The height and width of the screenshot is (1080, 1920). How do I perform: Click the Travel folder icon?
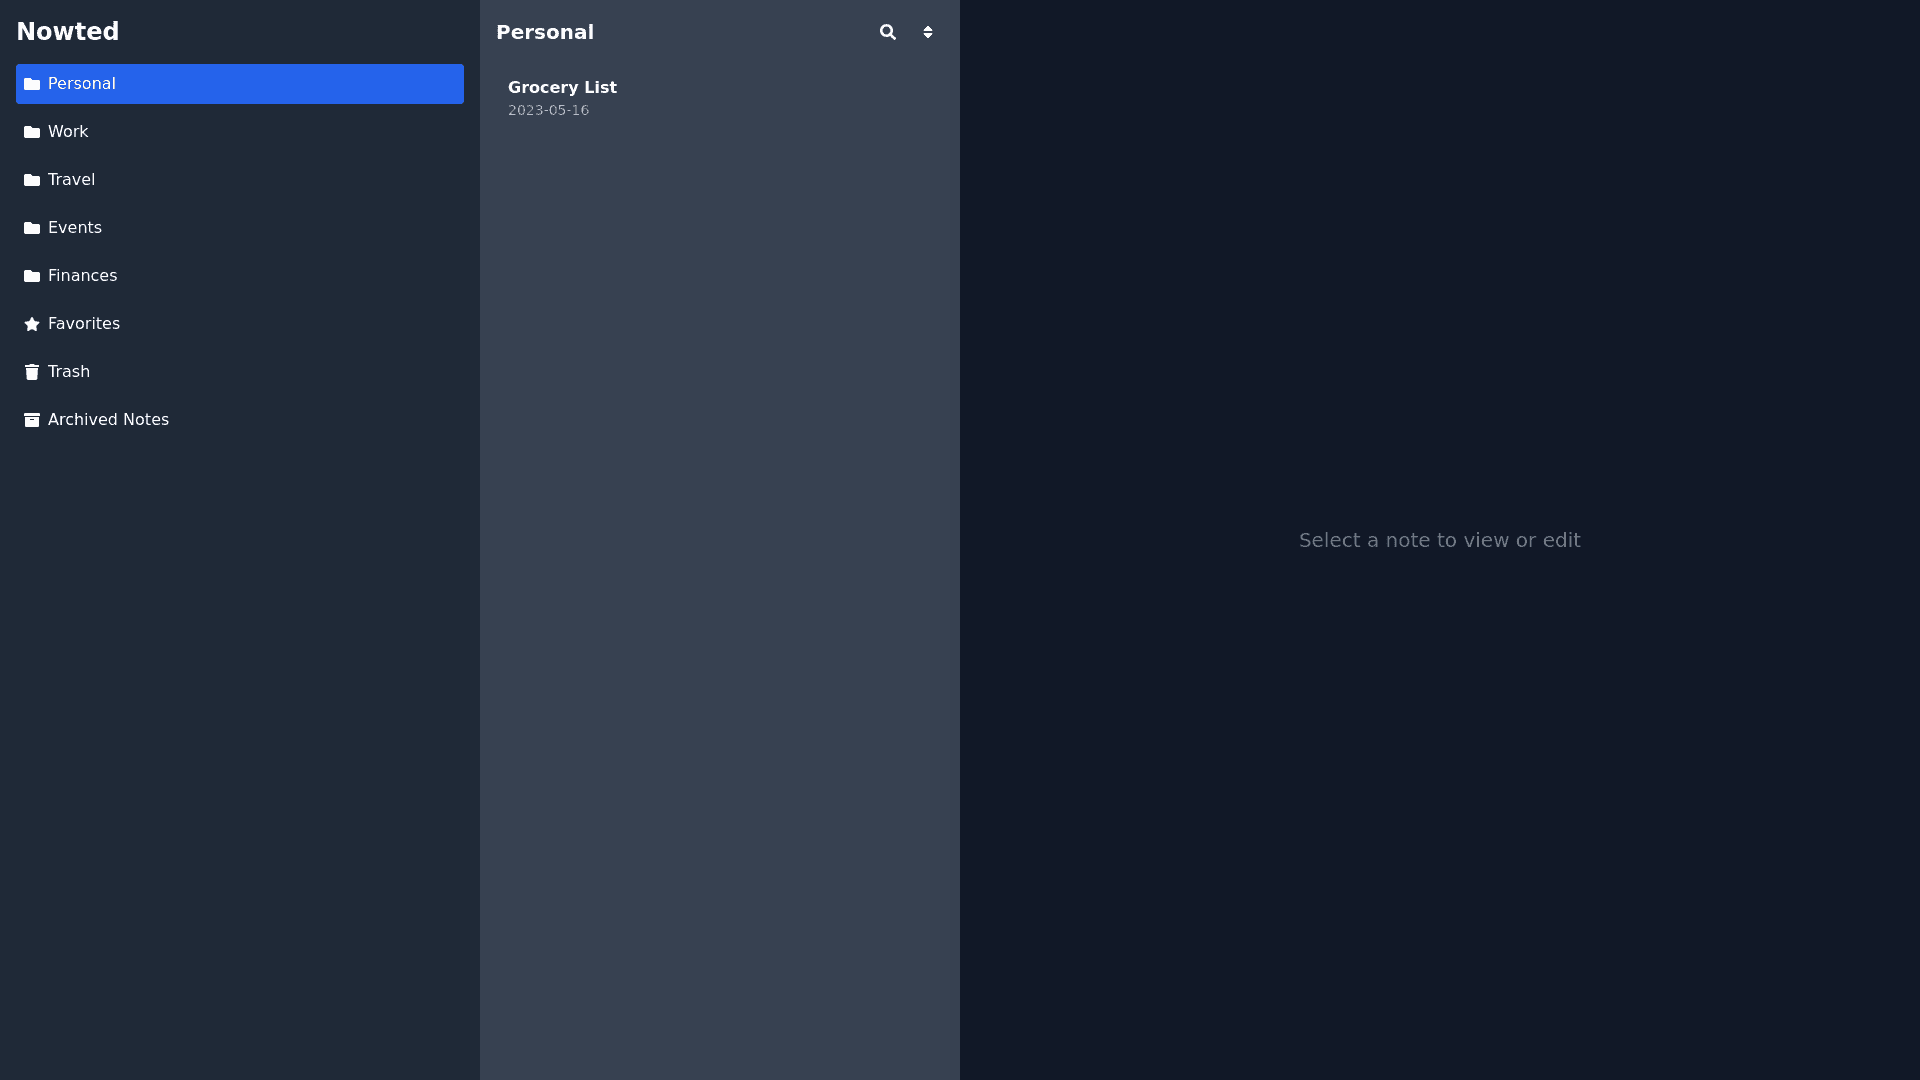32,180
